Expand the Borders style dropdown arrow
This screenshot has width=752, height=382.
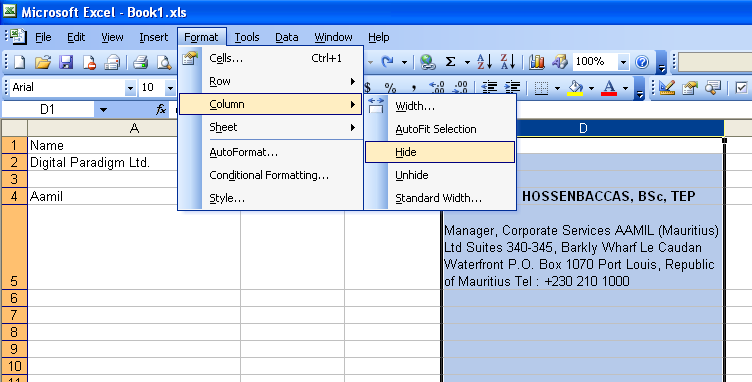557,88
